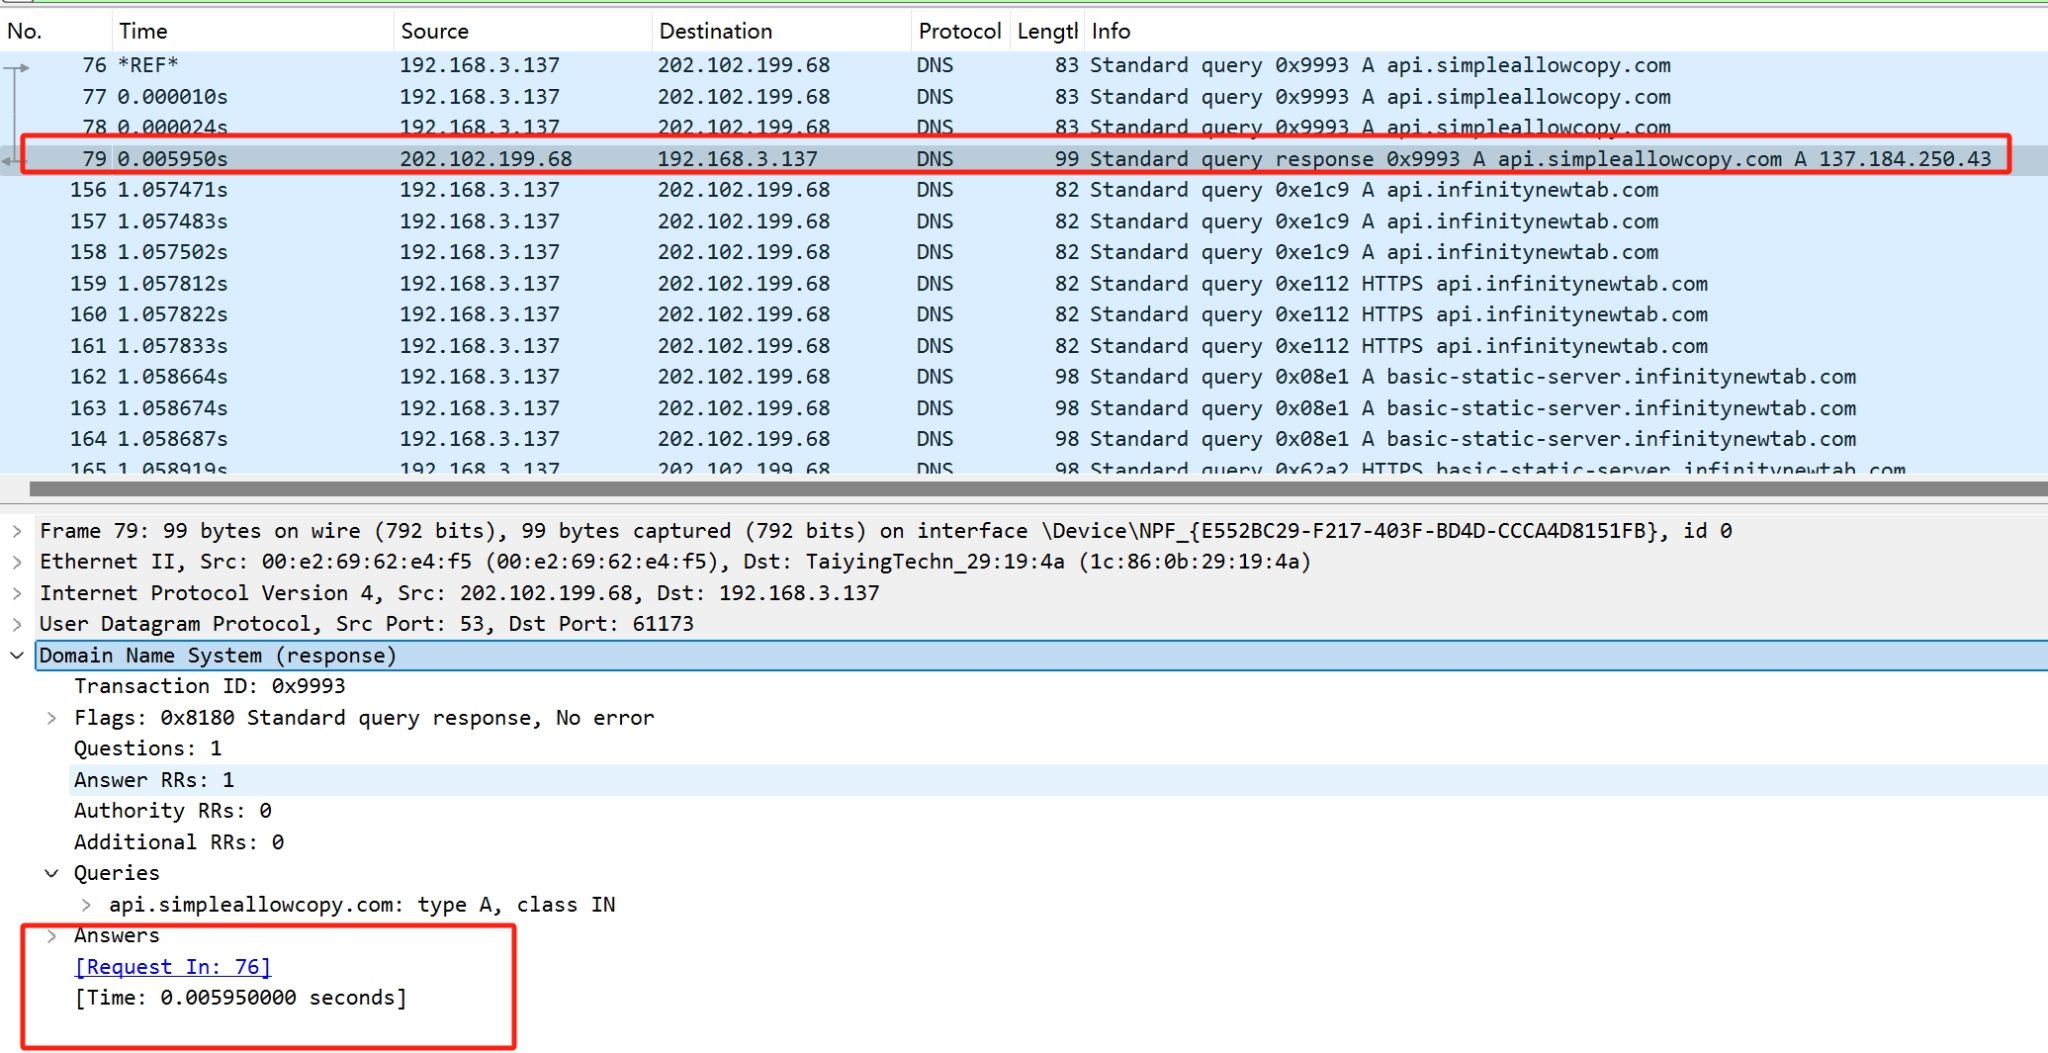Click the Source column header
This screenshot has height=1053, width=2048.
(x=434, y=31)
